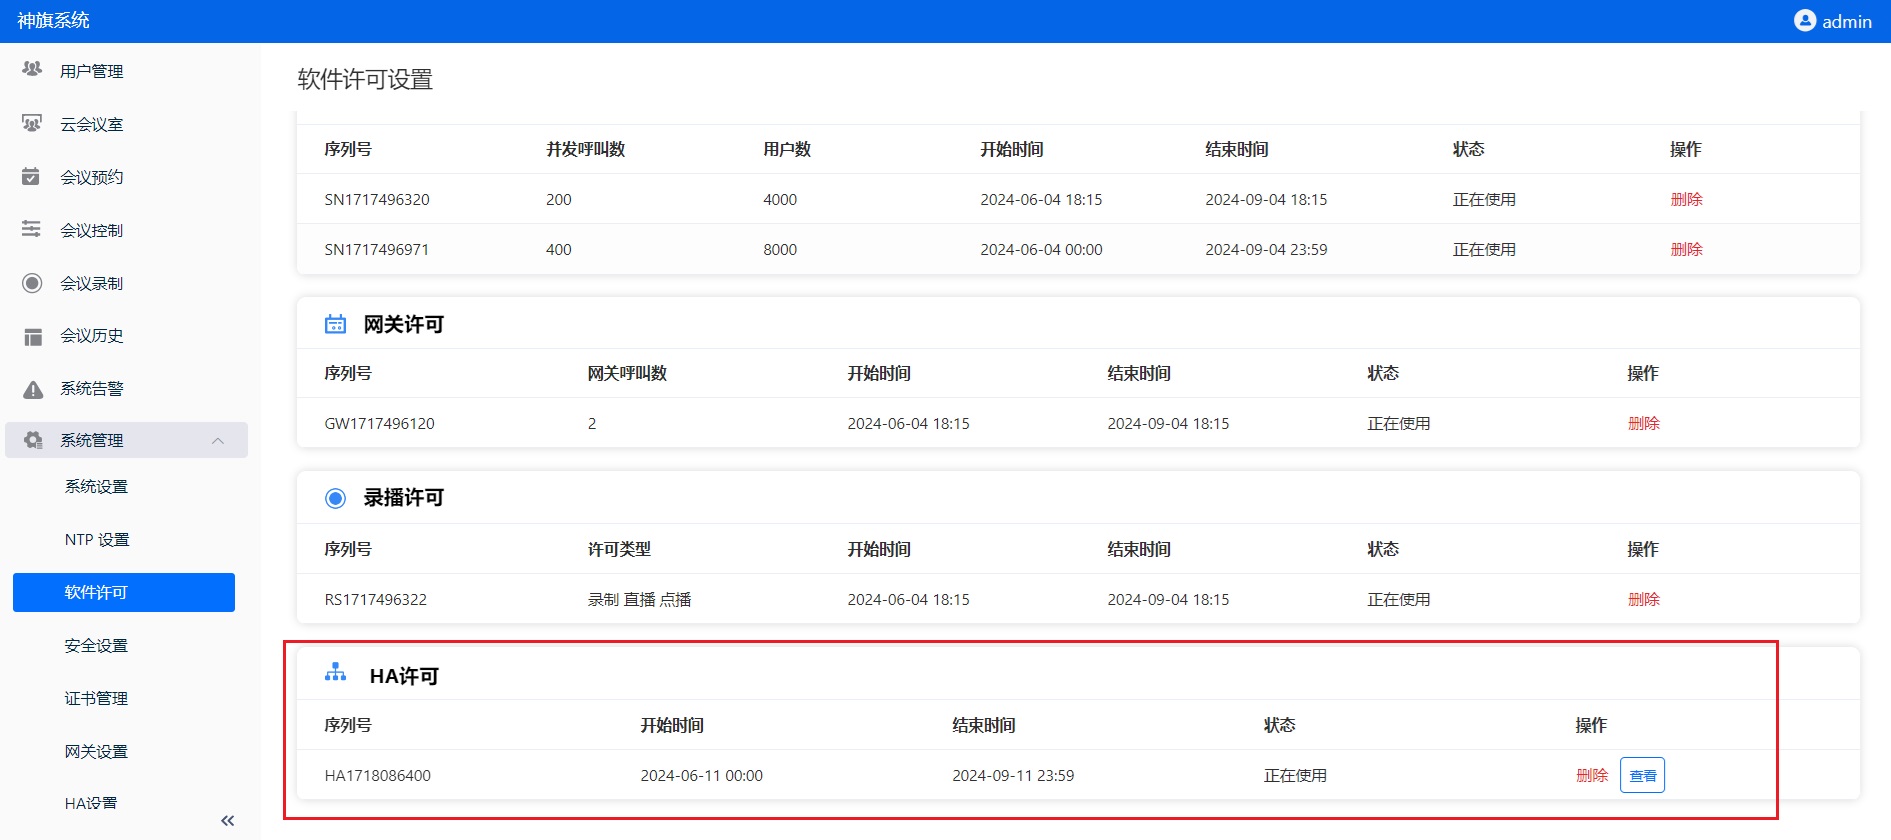
Task: Click the HA许可 network icon
Action: [335, 673]
